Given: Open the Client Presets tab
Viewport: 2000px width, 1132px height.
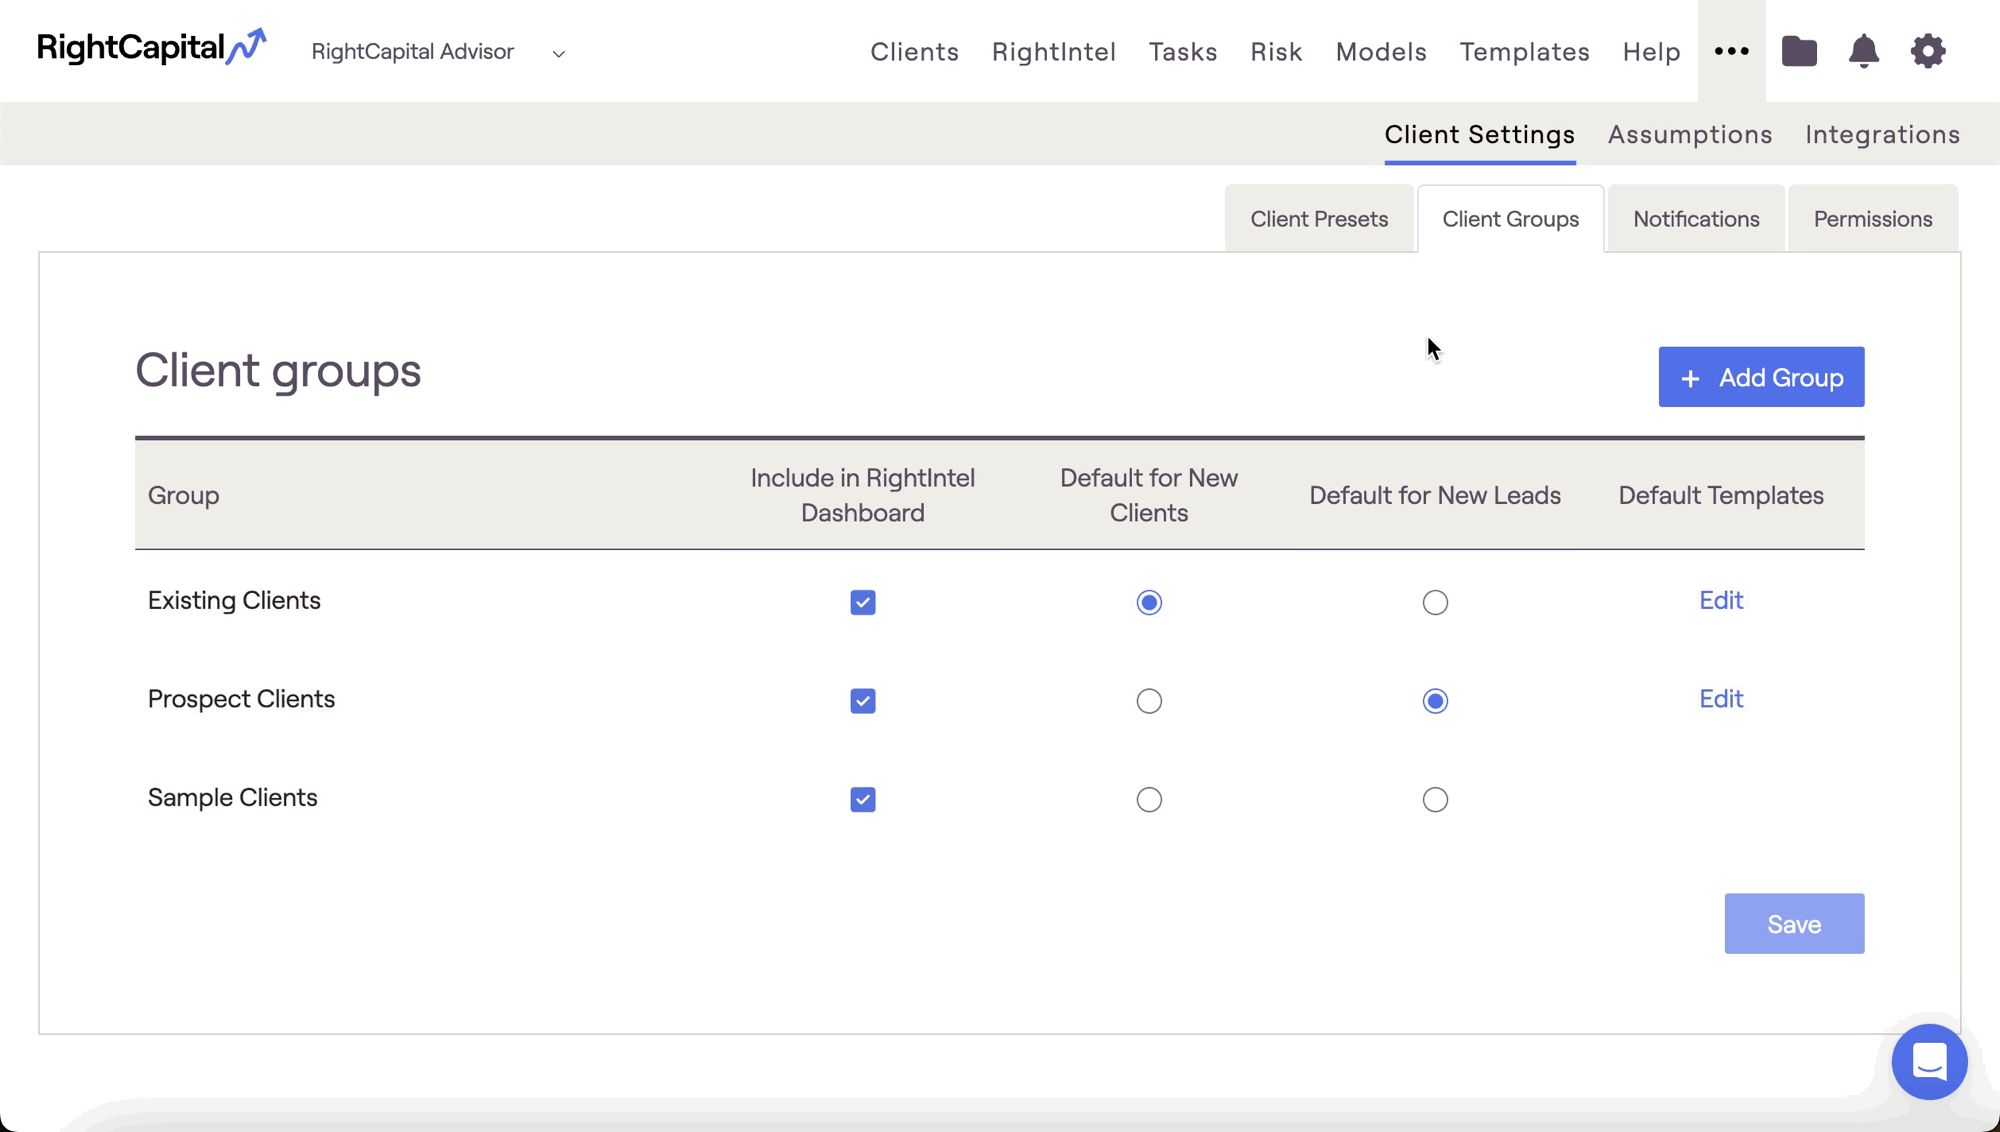Looking at the screenshot, I should coord(1319,218).
